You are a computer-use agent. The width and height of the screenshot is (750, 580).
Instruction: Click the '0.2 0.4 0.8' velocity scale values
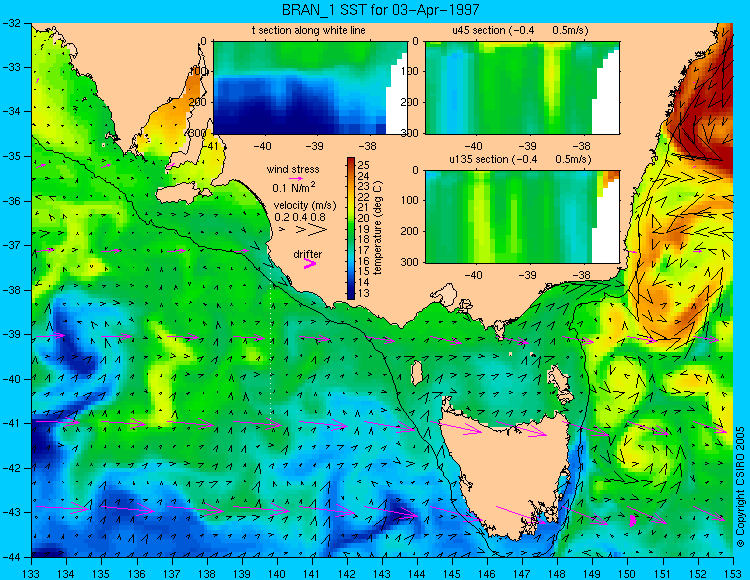point(300,217)
